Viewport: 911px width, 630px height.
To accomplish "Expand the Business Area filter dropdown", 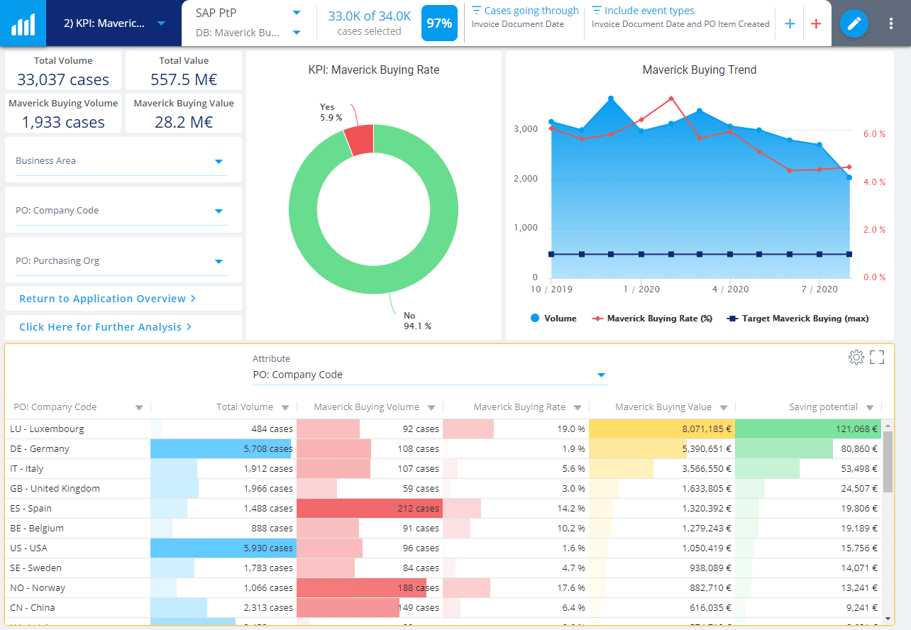I will [218, 162].
